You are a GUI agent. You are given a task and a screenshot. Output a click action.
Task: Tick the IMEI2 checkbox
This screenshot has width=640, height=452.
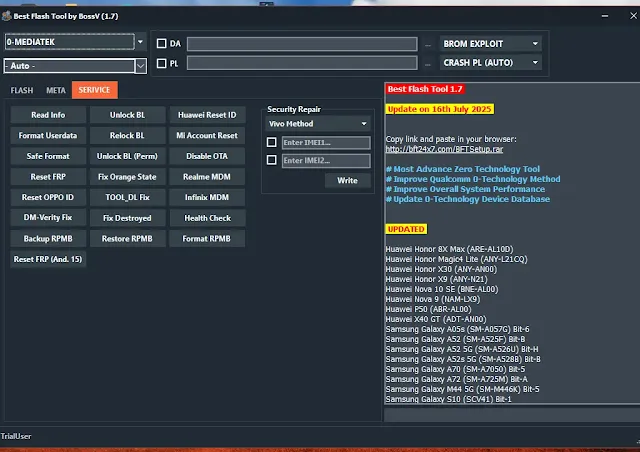pyautogui.click(x=271, y=160)
